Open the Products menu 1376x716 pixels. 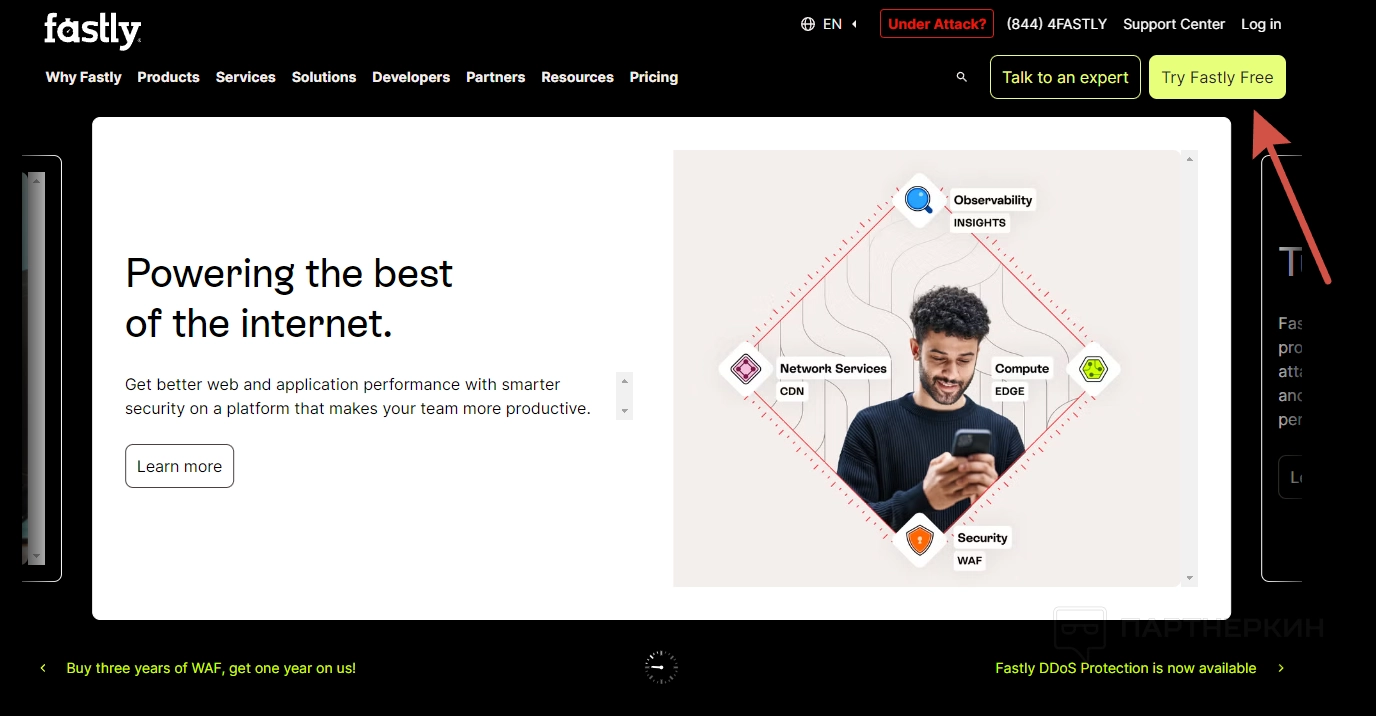click(168, 77)
